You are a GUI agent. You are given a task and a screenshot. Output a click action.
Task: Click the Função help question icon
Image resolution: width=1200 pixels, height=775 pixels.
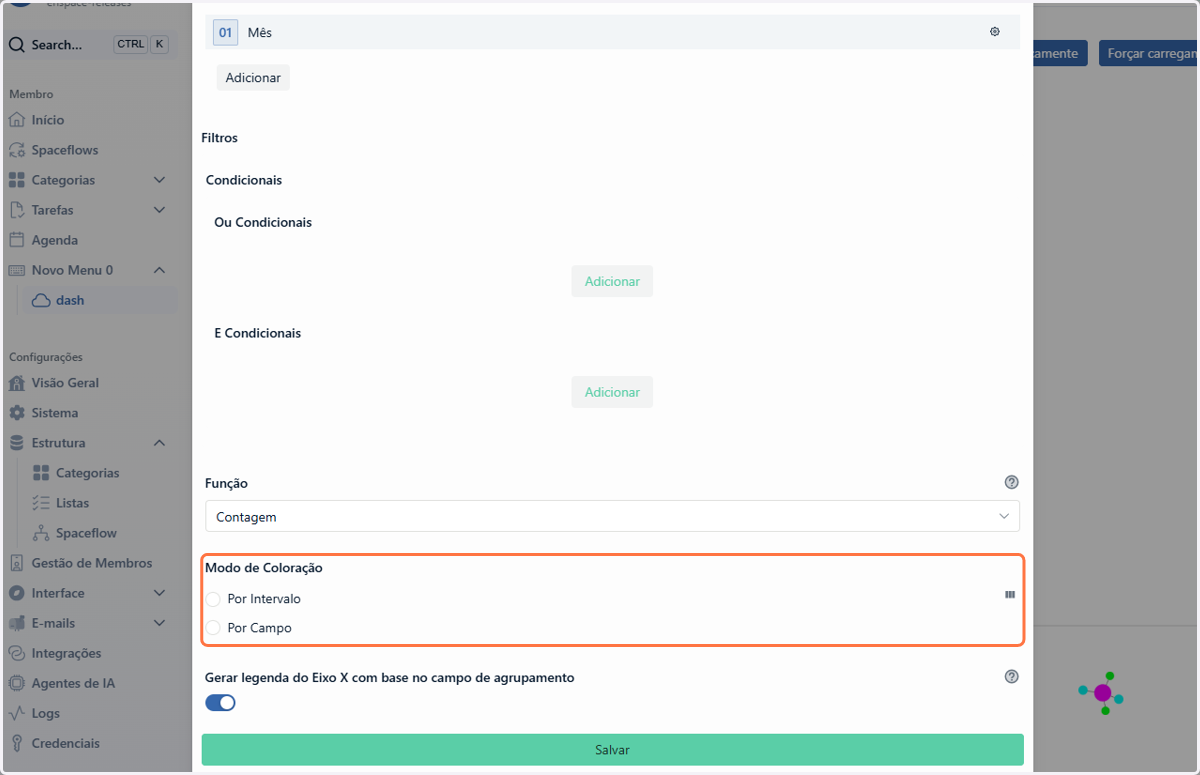[1011, 482]
